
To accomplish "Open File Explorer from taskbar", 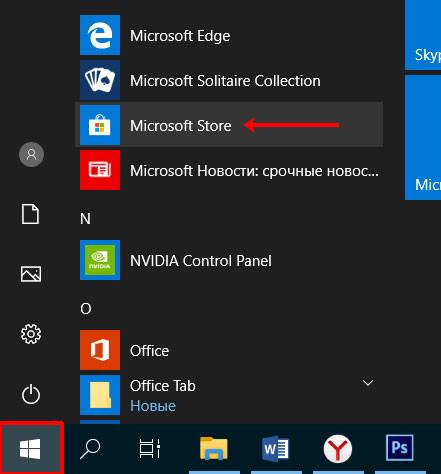I will pos(213,449).
